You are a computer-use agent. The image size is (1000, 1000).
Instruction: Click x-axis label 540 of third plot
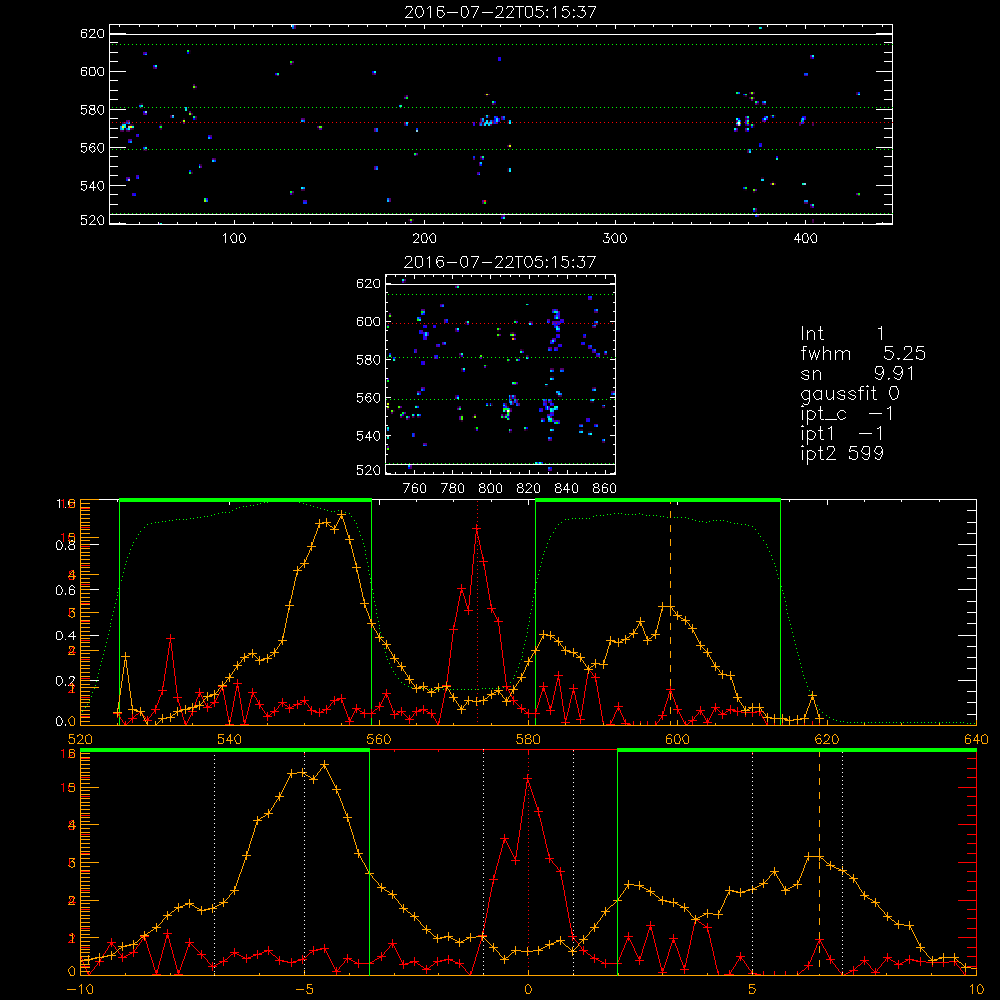[x=230, y=739]
